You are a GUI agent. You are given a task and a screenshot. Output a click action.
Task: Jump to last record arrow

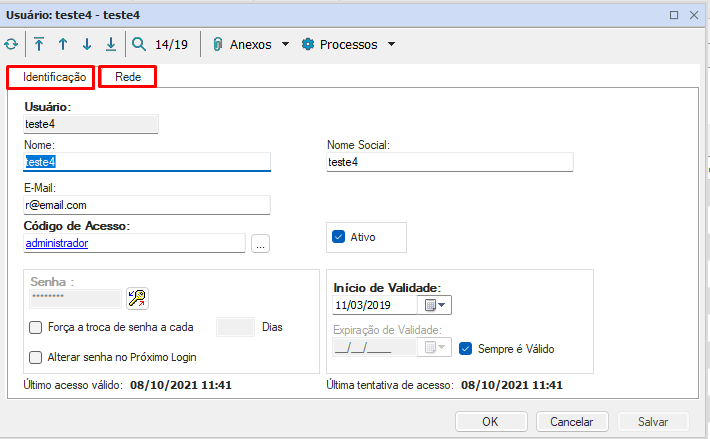coord(111,44)
